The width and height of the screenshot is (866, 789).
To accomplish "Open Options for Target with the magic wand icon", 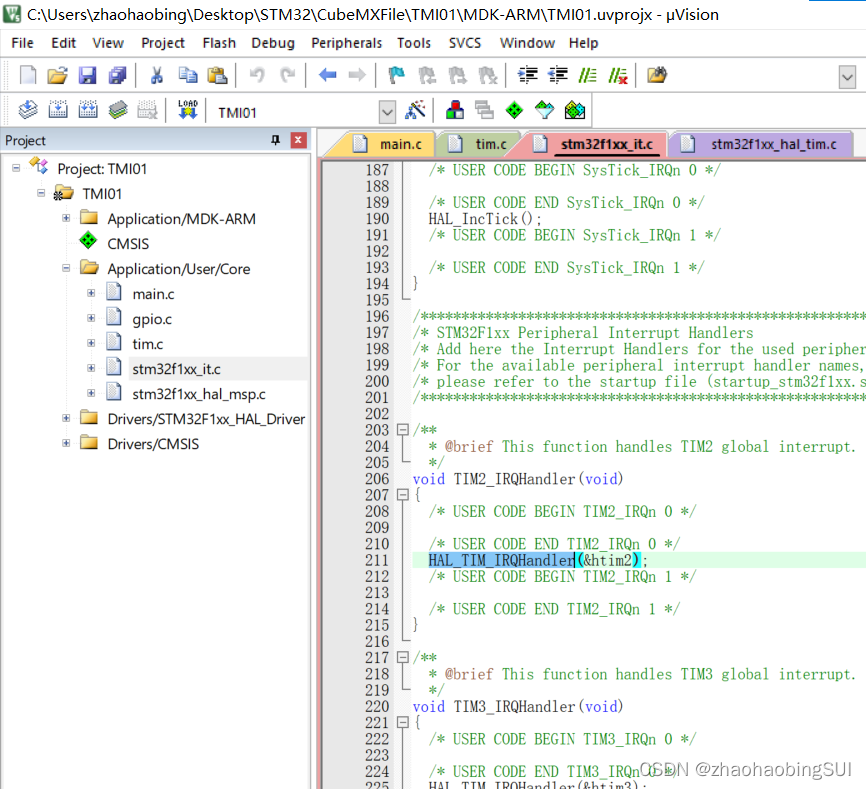I will pyautogui.click(x=415, y=110).
